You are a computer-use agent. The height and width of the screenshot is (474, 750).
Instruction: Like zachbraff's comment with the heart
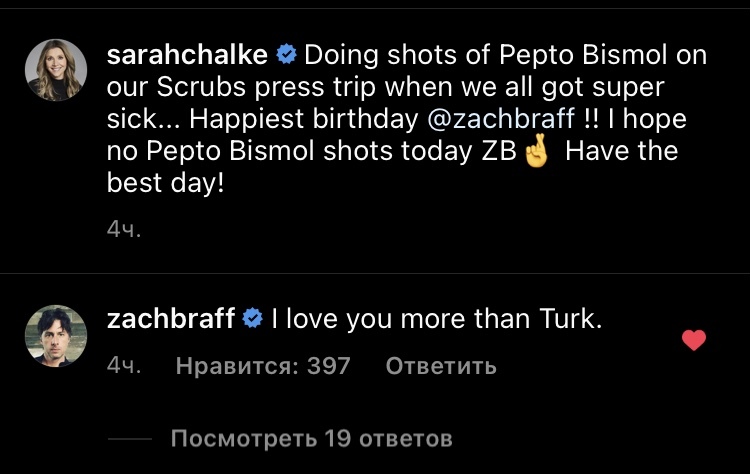[x=693, y=341]
